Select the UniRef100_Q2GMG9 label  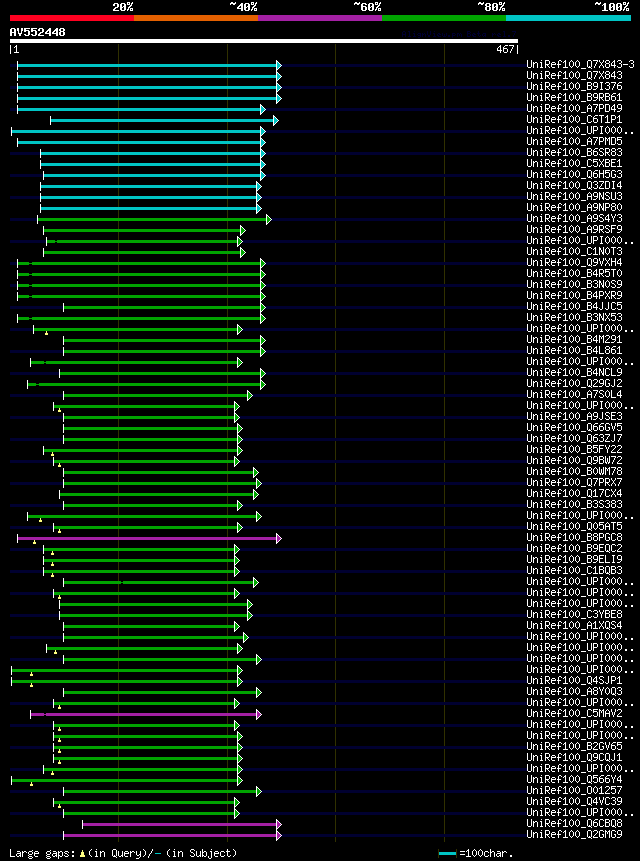[575, 834]
